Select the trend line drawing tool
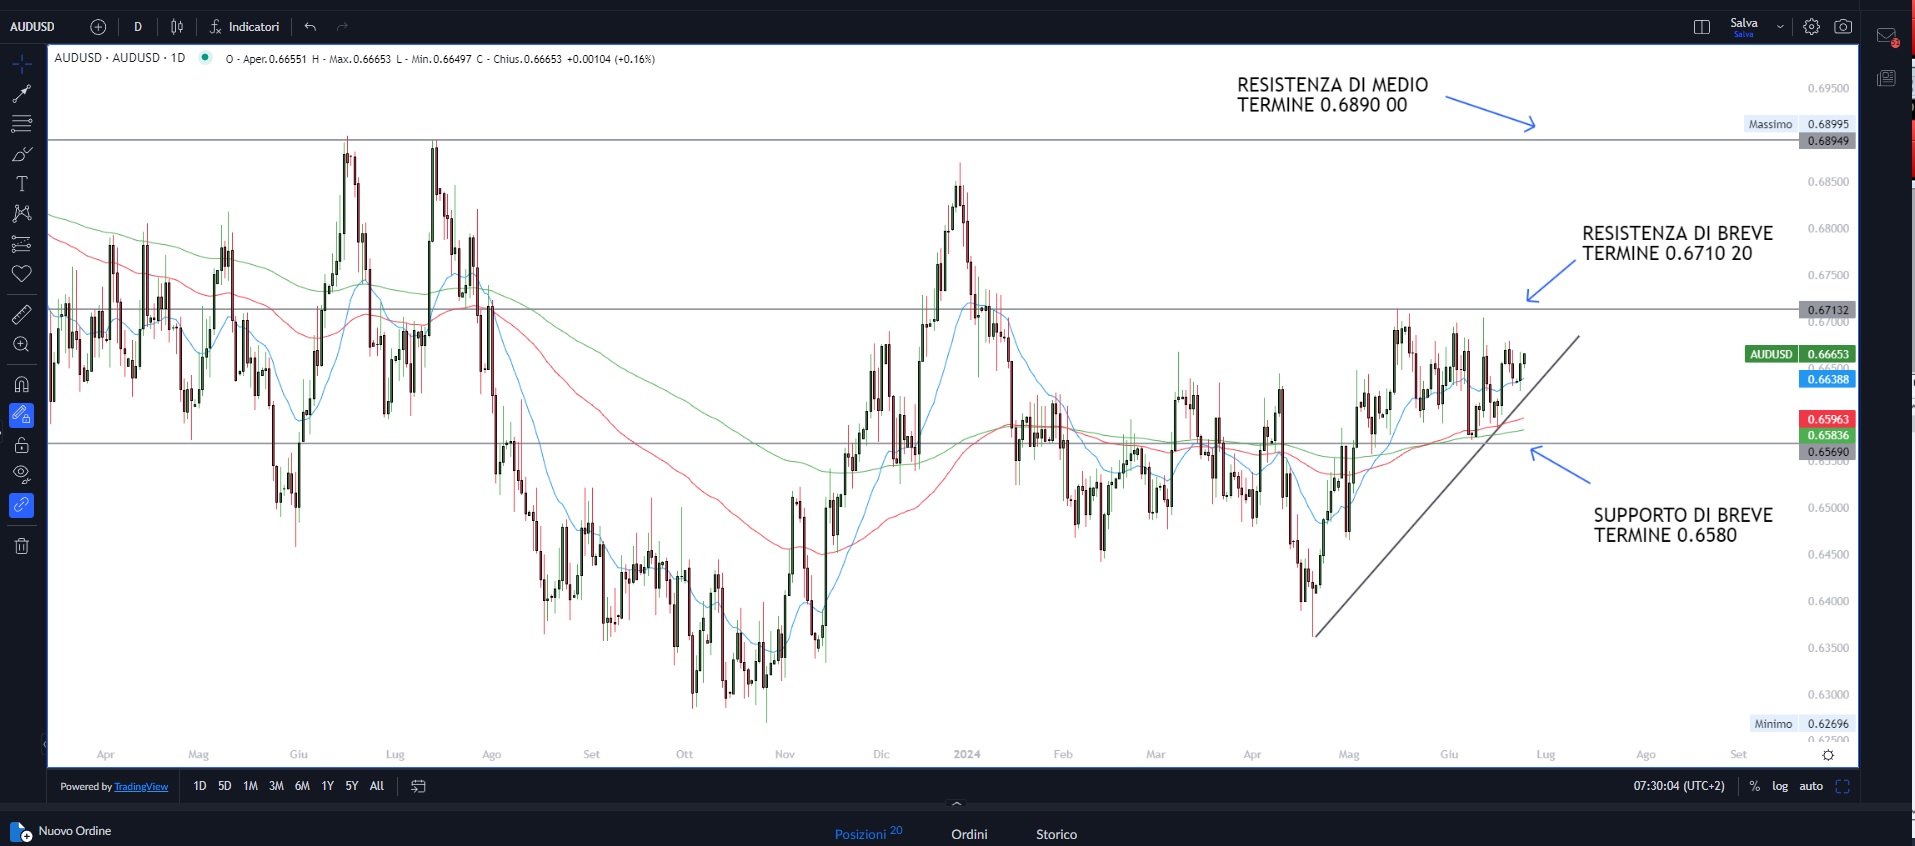1915x846 pixels. (21, 94)
